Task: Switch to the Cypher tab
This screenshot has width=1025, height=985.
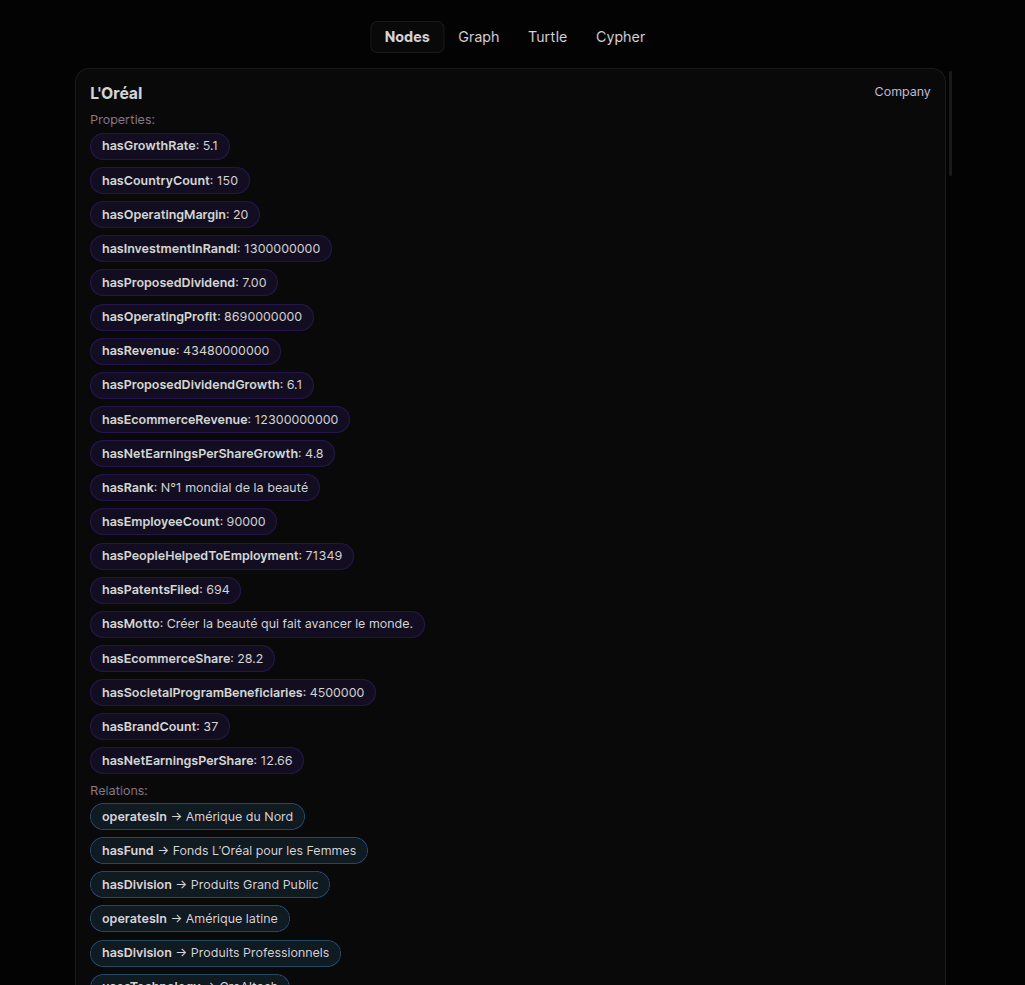Action: 620,36
